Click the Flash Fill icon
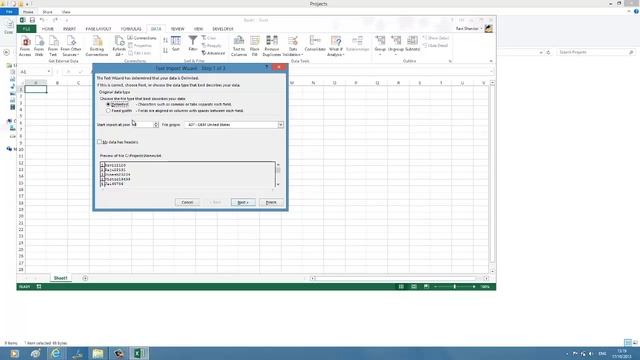The width and height of the screenshot is (640, 360). (255, 46)
